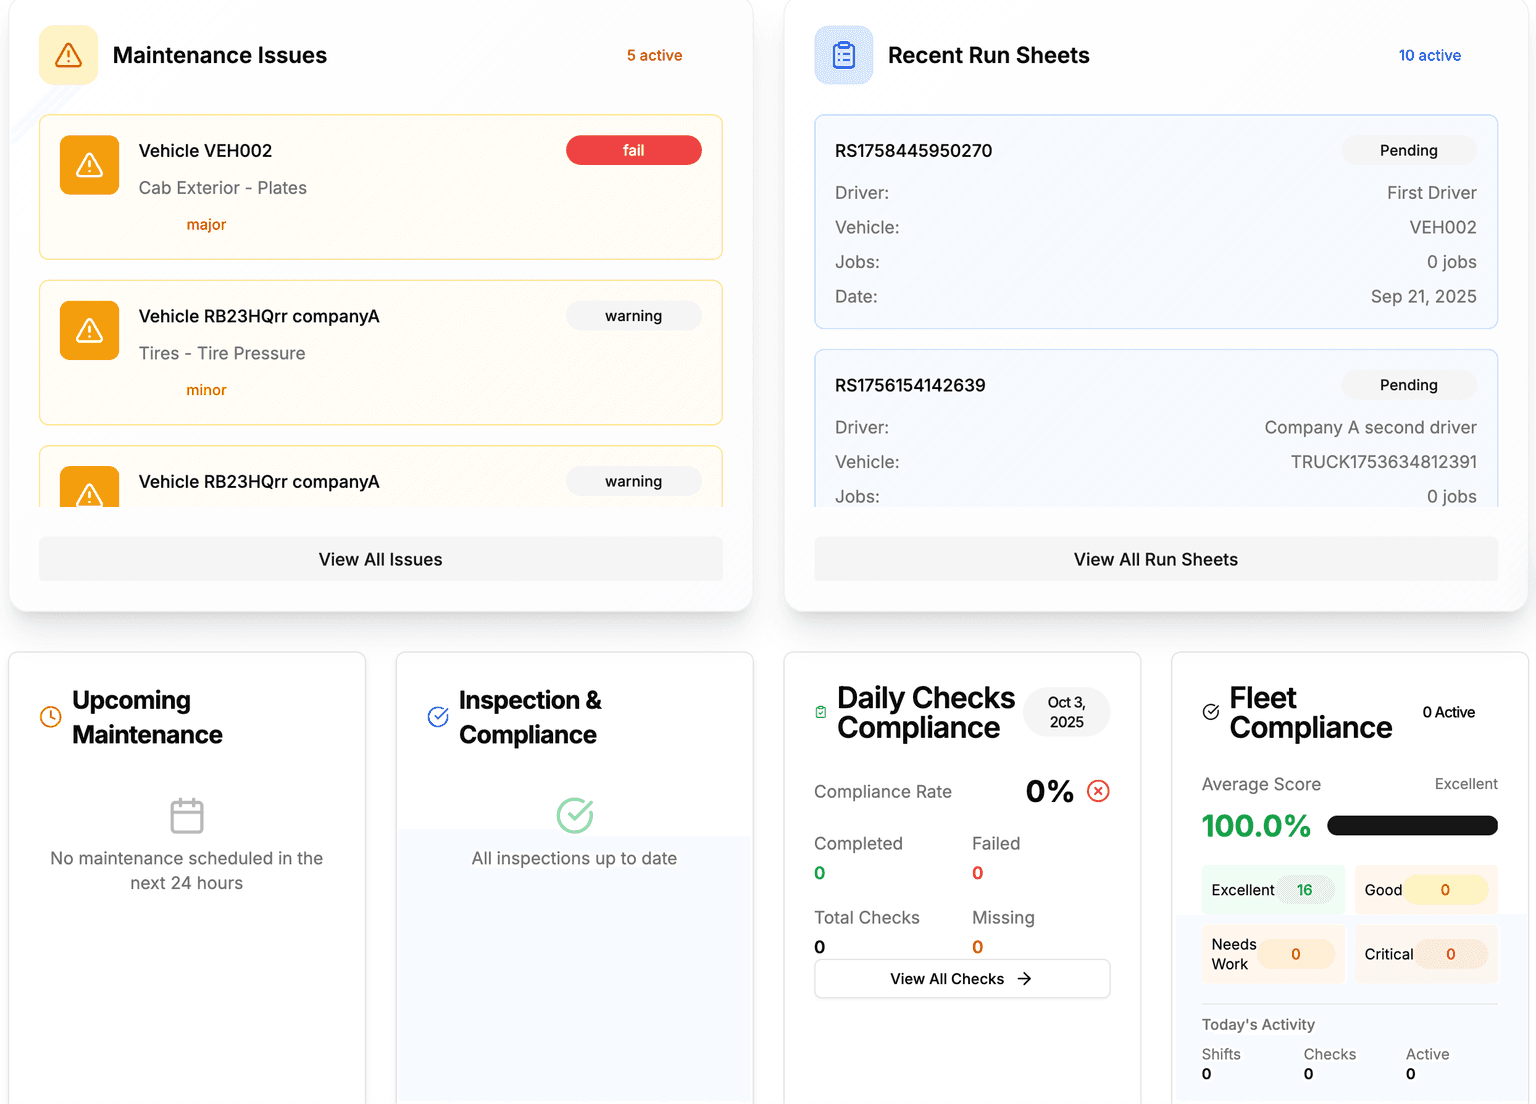Viewport: 1536px width, 1104px height.
Task: Click the warning icon beside Vehicle VEH002
Action: 88,165
